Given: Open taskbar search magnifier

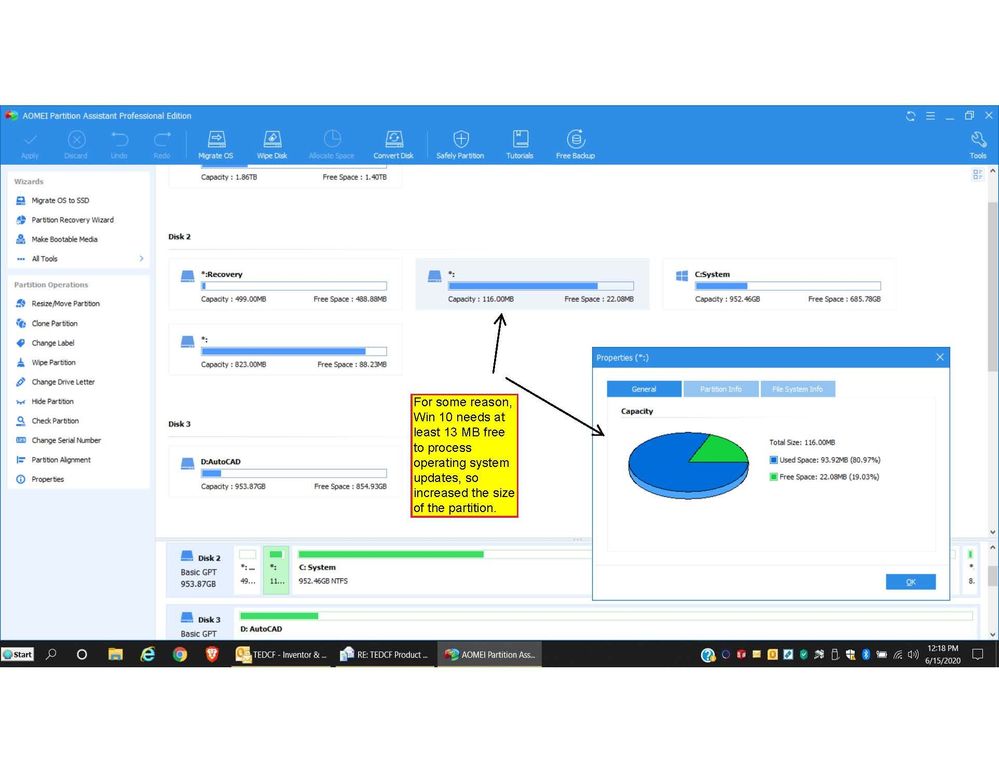Looking at the screenshot, I should click(x=52, y=654).
